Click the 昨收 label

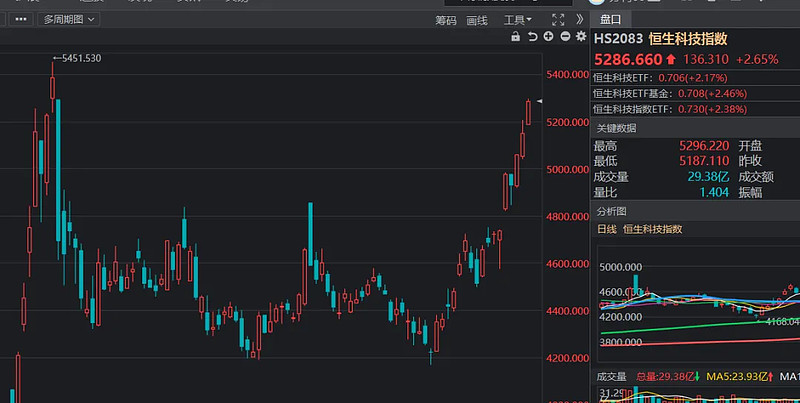(750, 161)
